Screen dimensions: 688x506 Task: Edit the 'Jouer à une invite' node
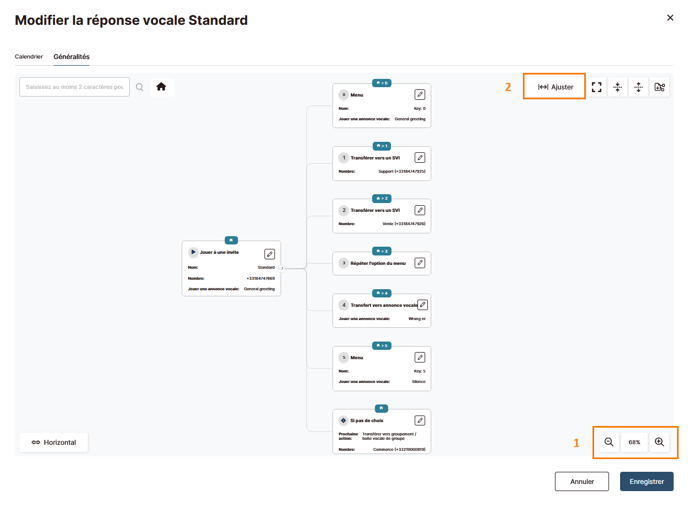click(269, 254)
